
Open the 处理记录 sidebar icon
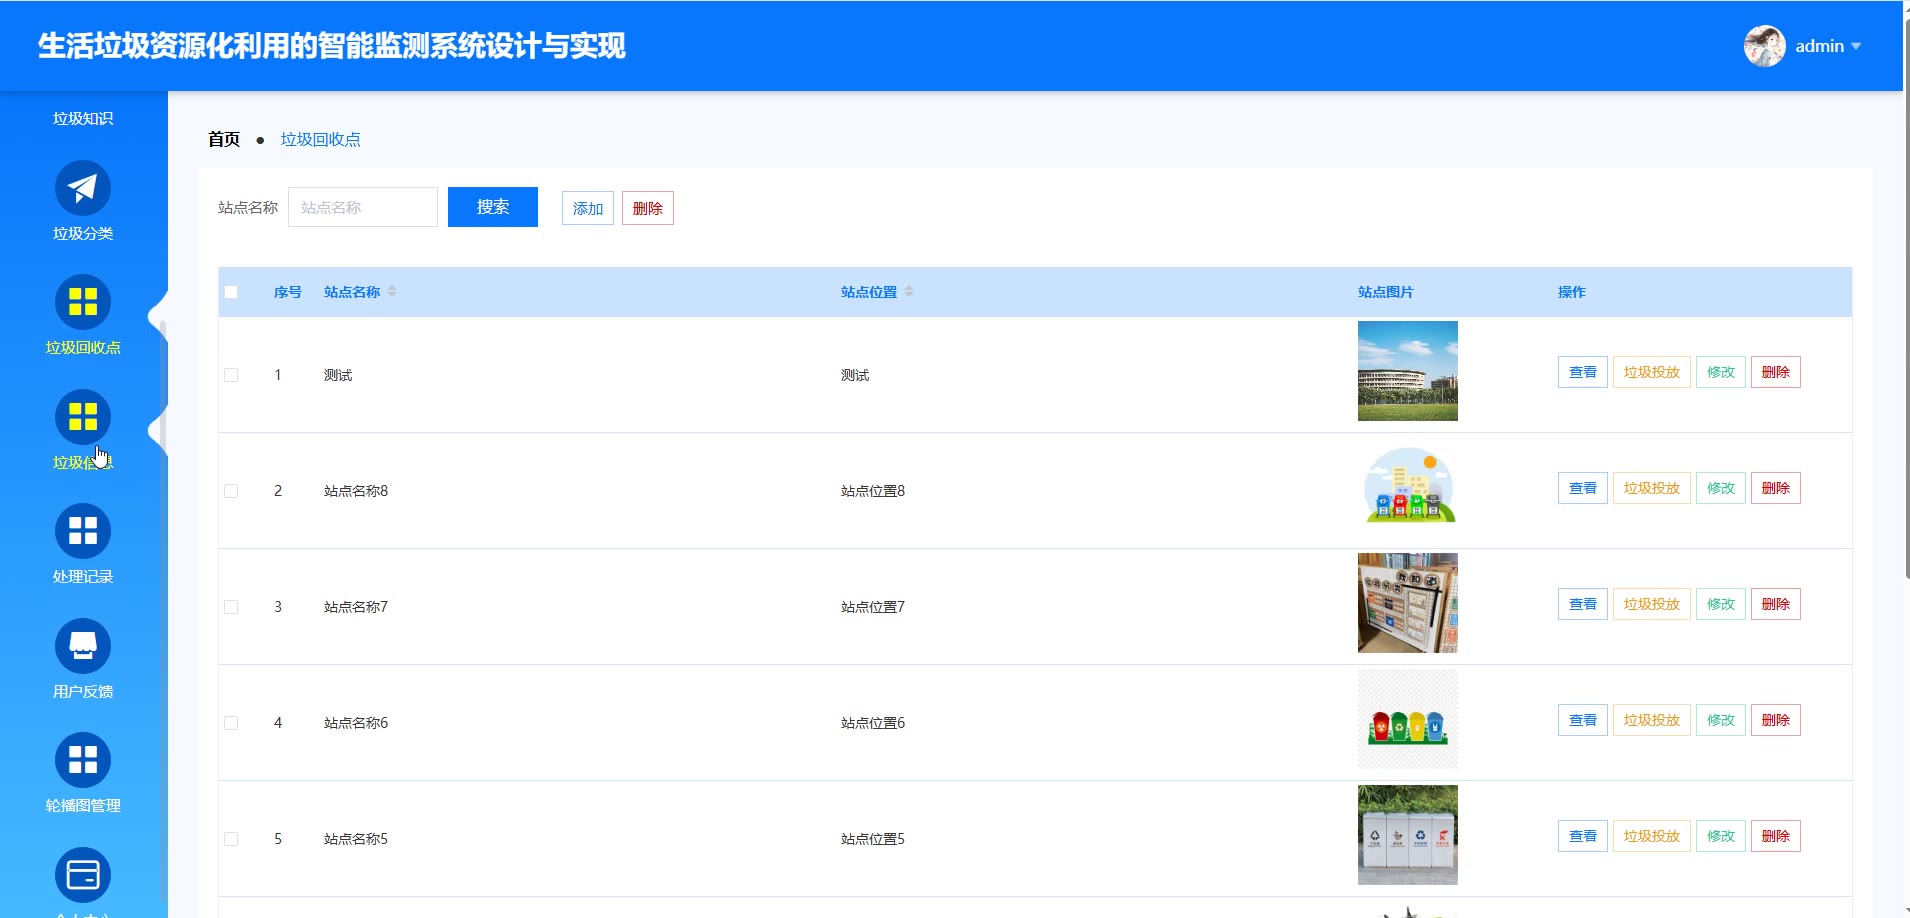pos(82,531)
